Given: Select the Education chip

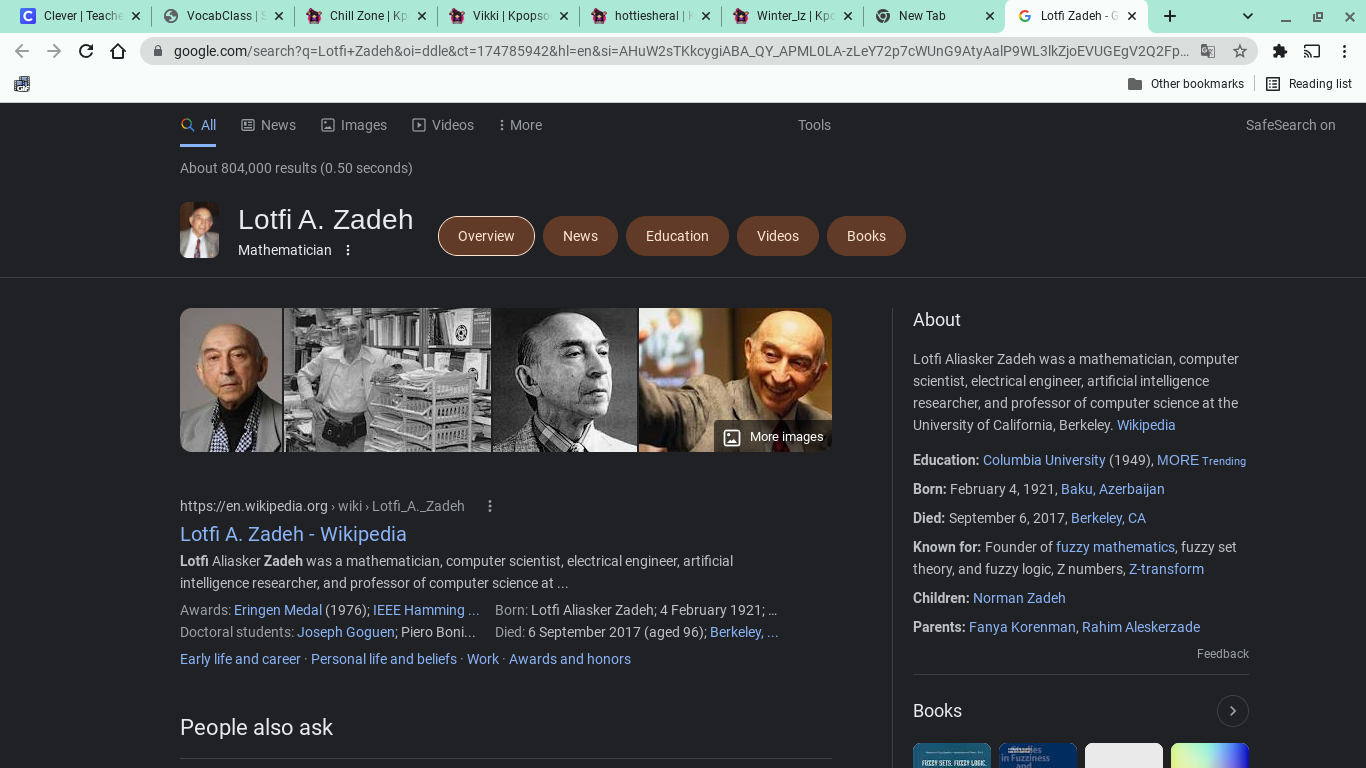Looking at the screenshot, I should pyautogui.click(x=677, y=236).
